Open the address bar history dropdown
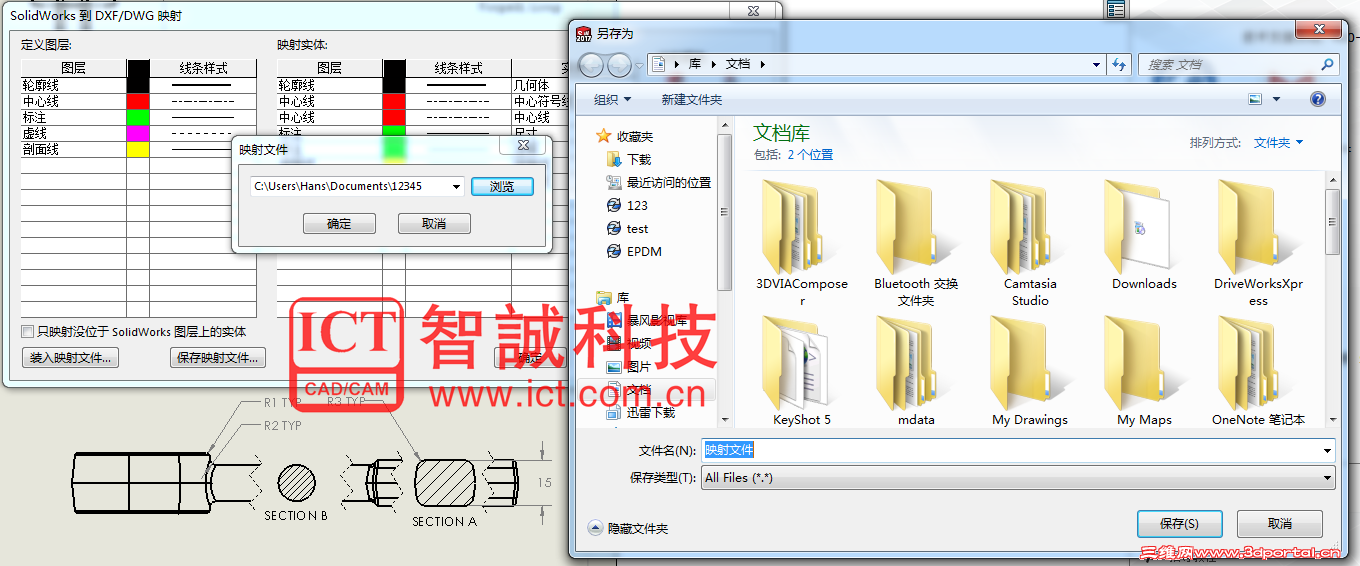Screen dimensions: 1360x566 pyautogui.click(x=1096, y=64)
